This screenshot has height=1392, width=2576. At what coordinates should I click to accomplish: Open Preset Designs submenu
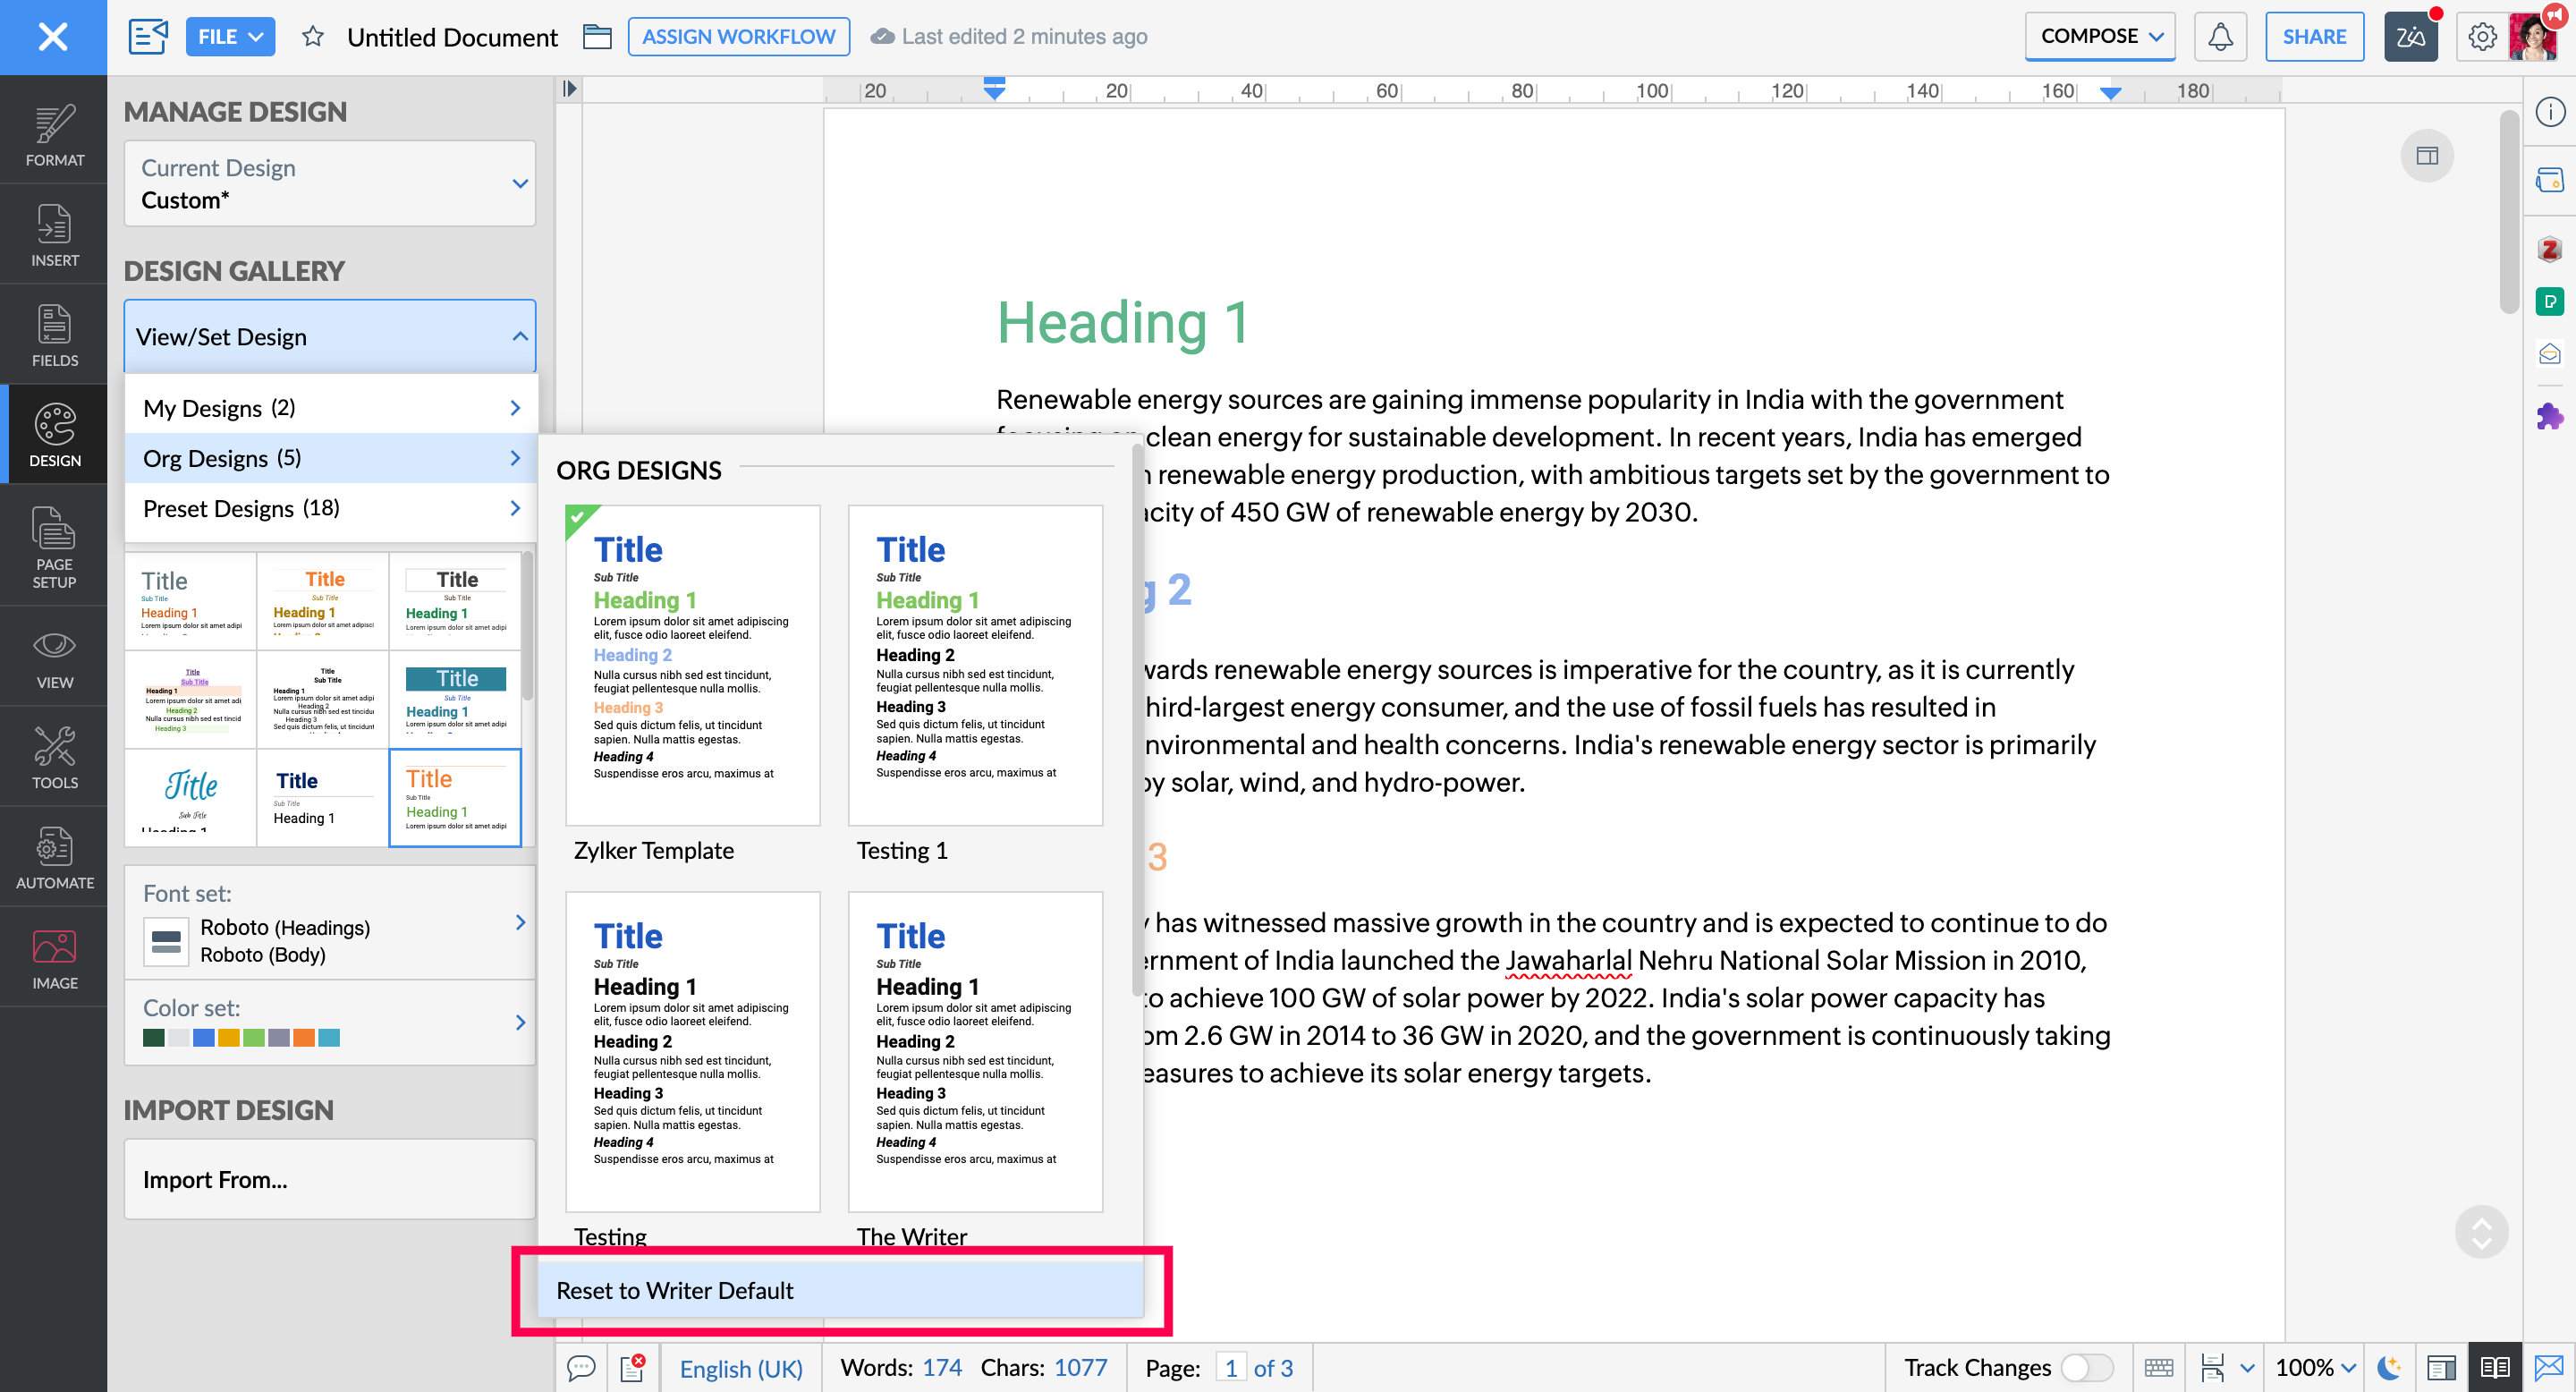pos(330,508)
